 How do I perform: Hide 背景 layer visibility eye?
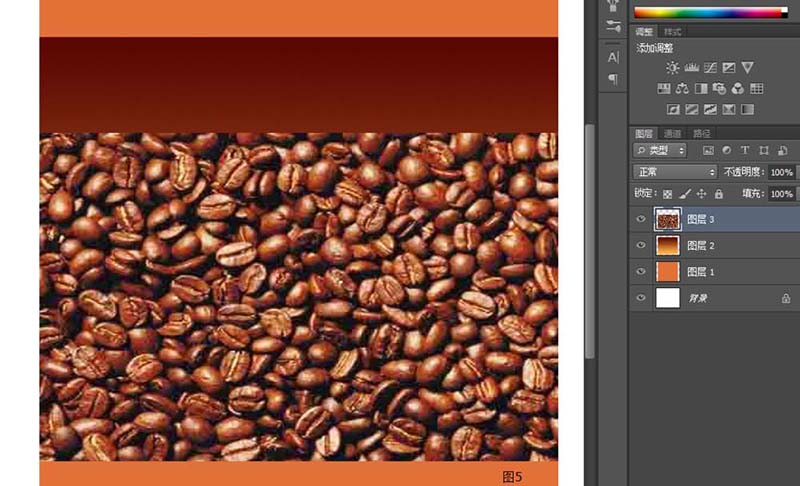(641, 298)
